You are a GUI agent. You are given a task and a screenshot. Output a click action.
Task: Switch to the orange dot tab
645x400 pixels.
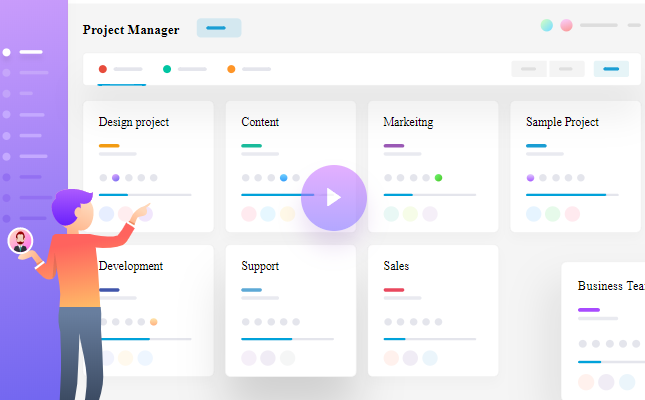click(x=231, y=69)
